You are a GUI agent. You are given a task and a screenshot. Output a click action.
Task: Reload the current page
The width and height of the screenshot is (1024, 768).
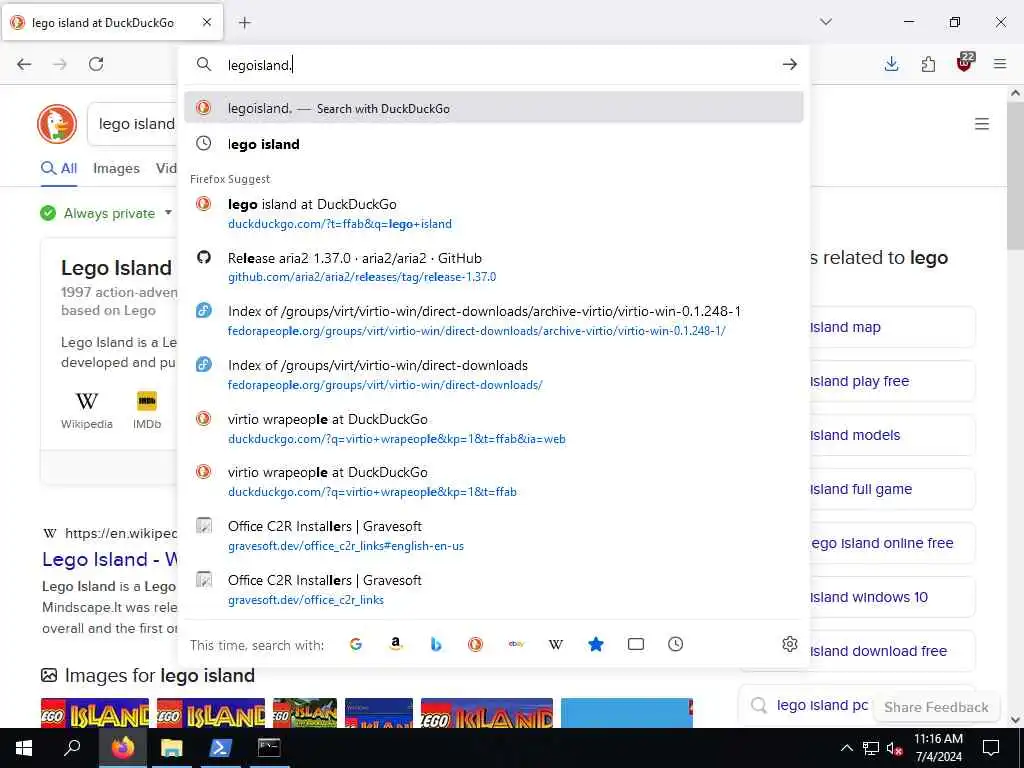click(96, 64)
